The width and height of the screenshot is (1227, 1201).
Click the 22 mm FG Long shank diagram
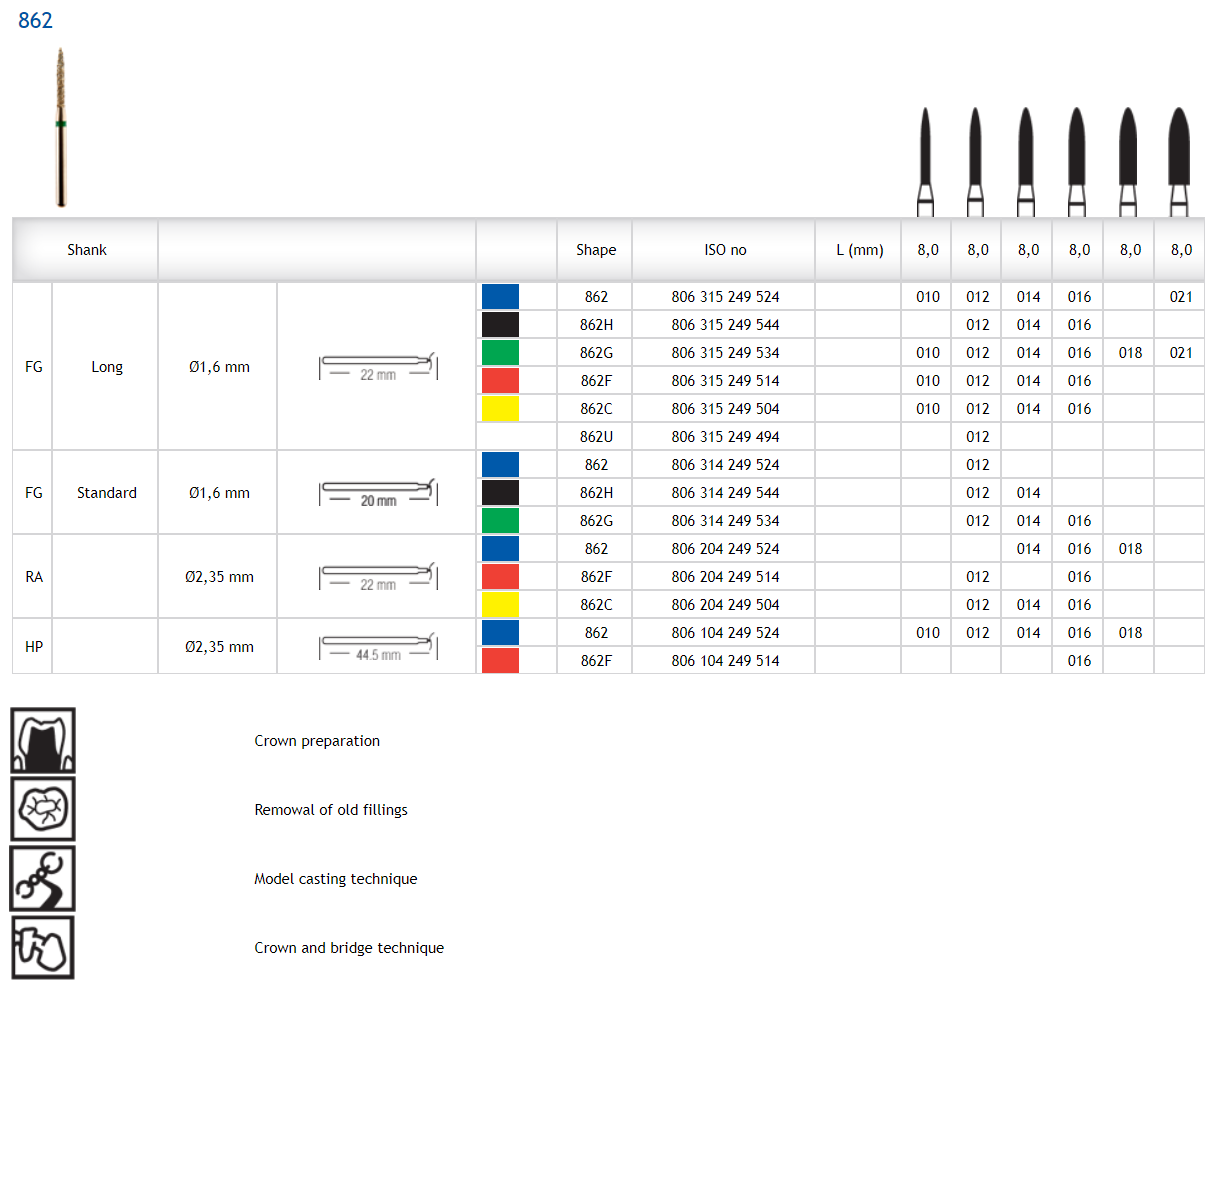tap(378, 368)
